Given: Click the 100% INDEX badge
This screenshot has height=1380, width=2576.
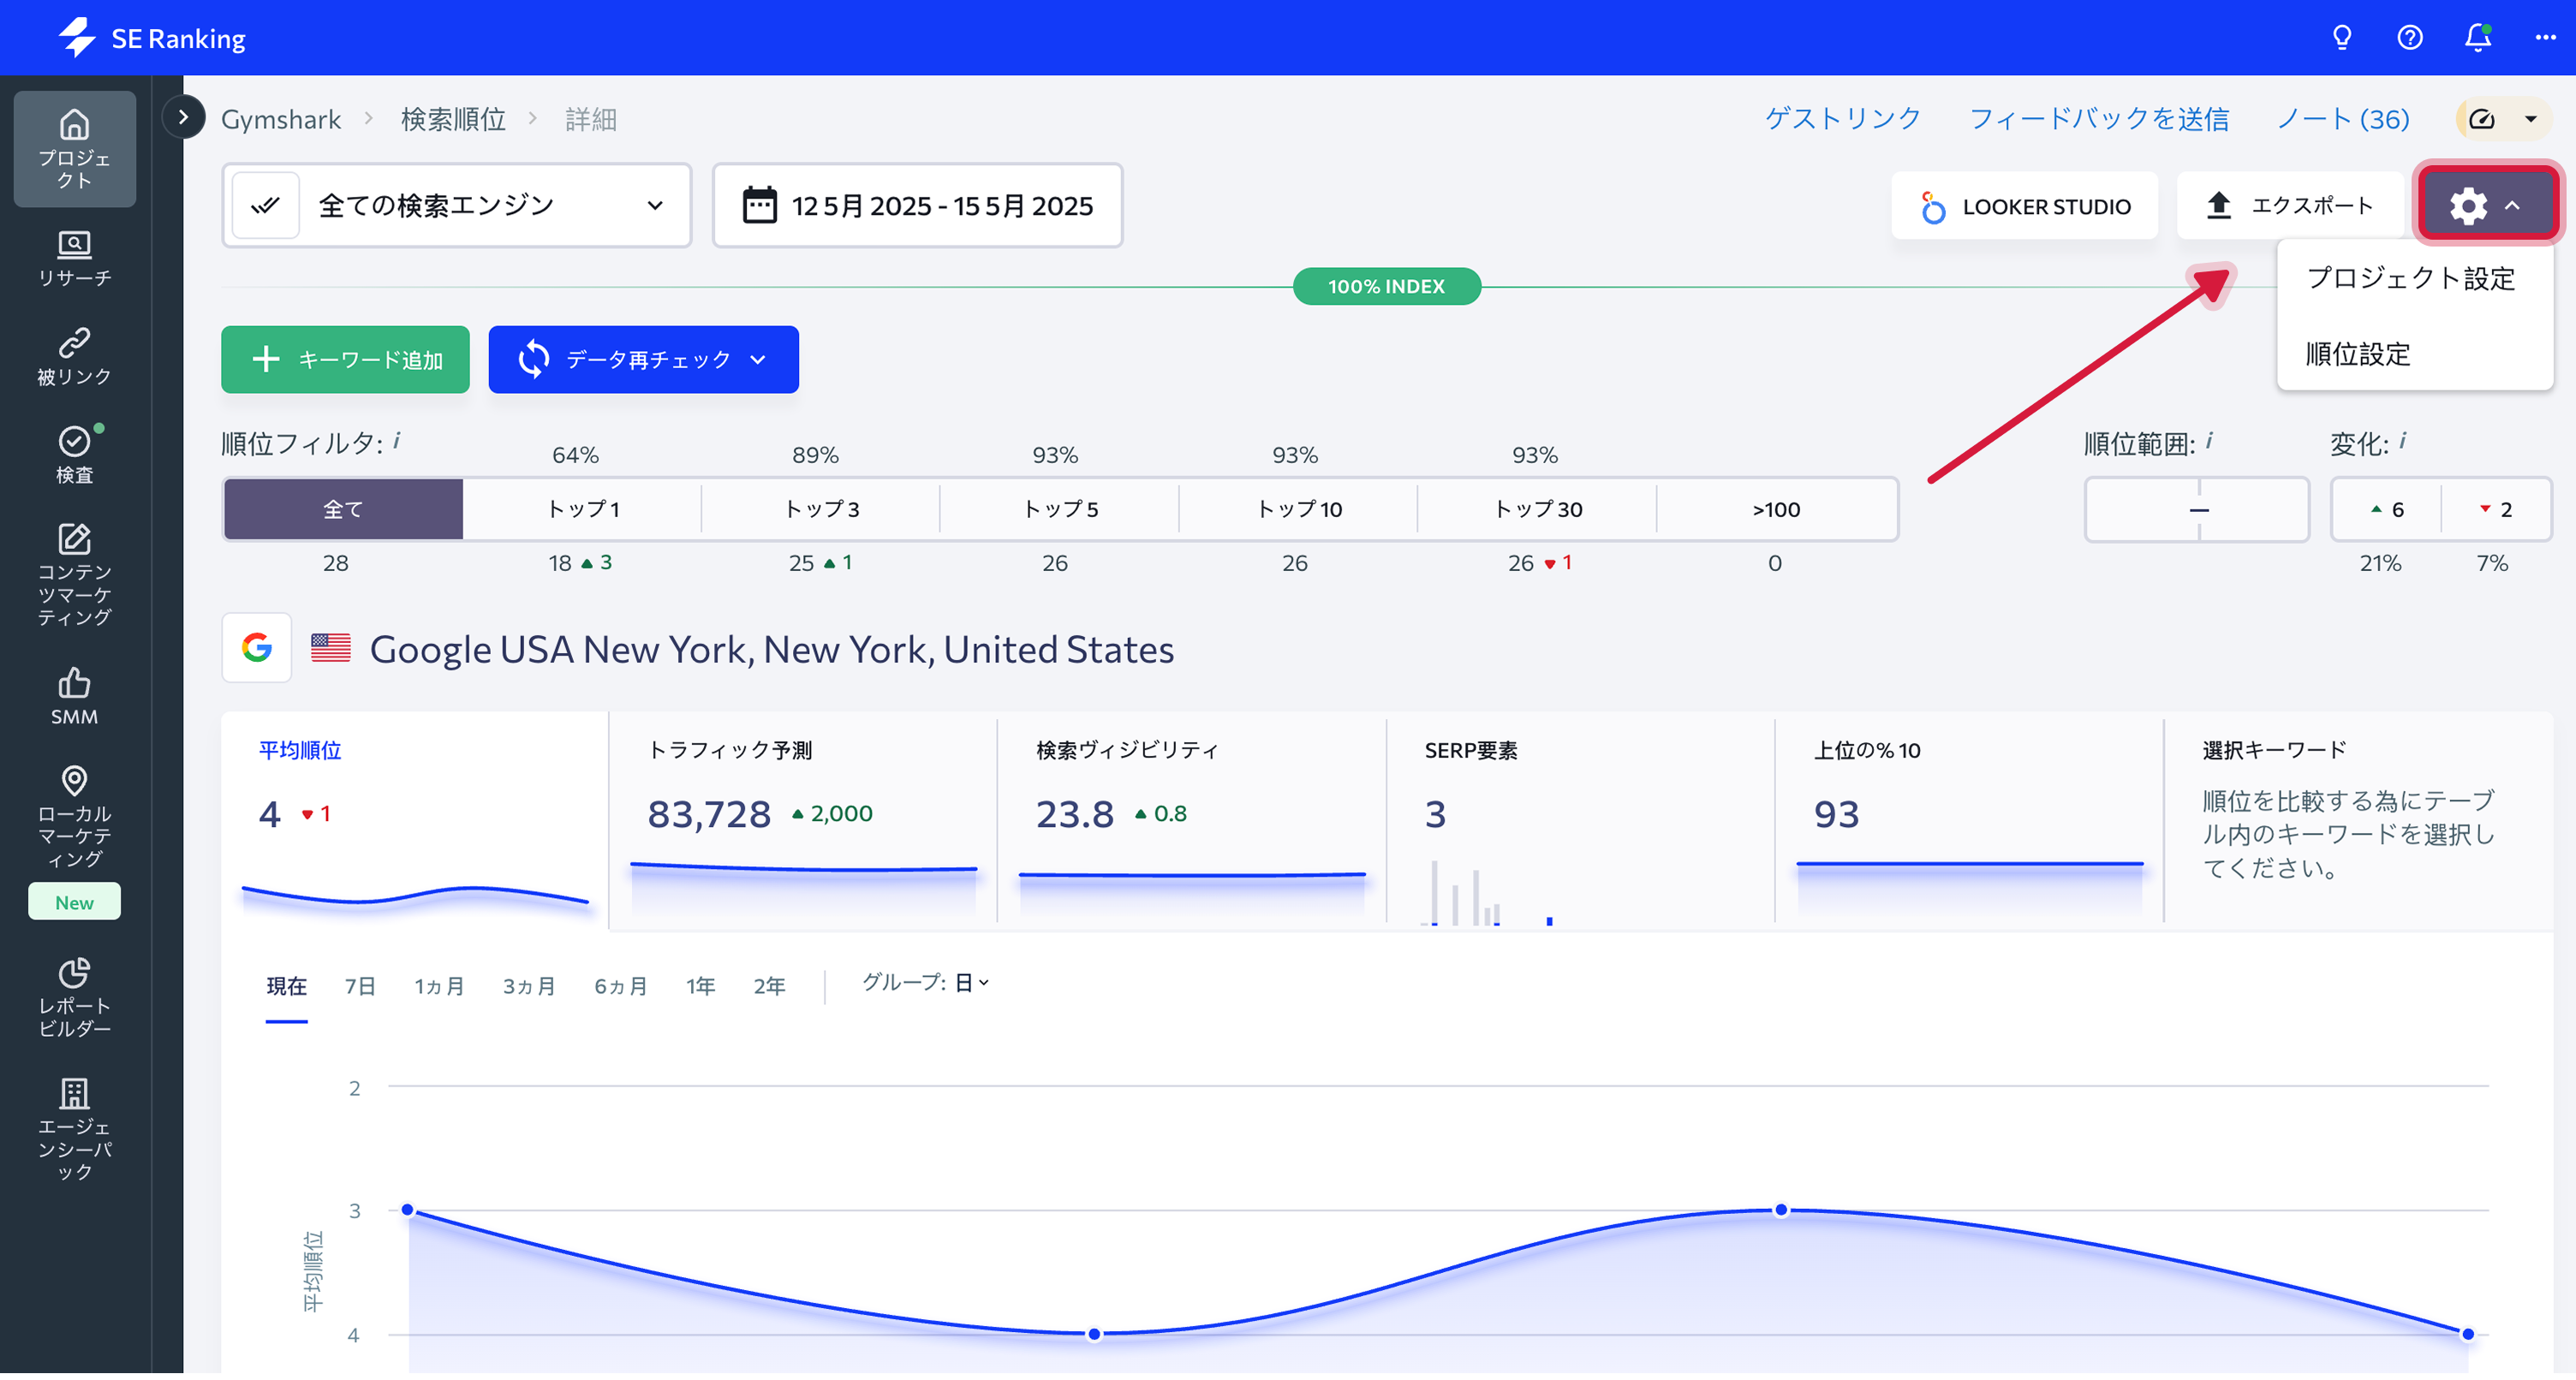Looking at the screenshot, I should (1387, 288).
